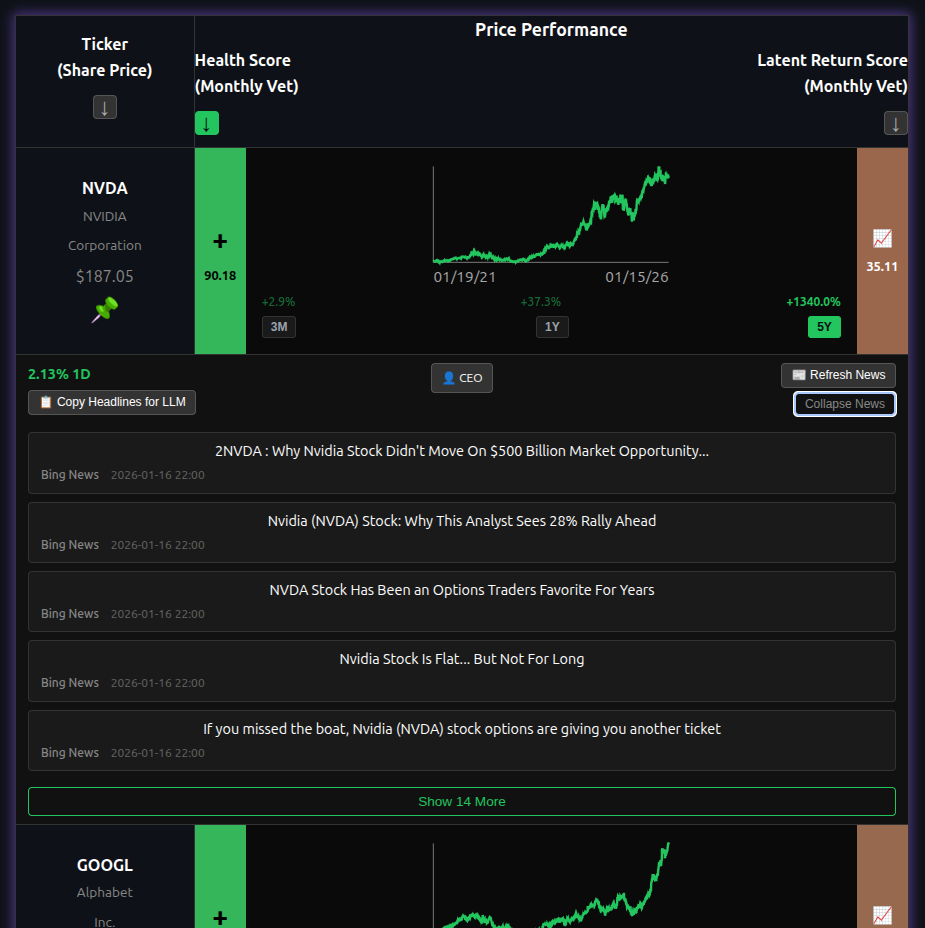Open the headline about analyst's 28% rally prediction

[462, 520]
